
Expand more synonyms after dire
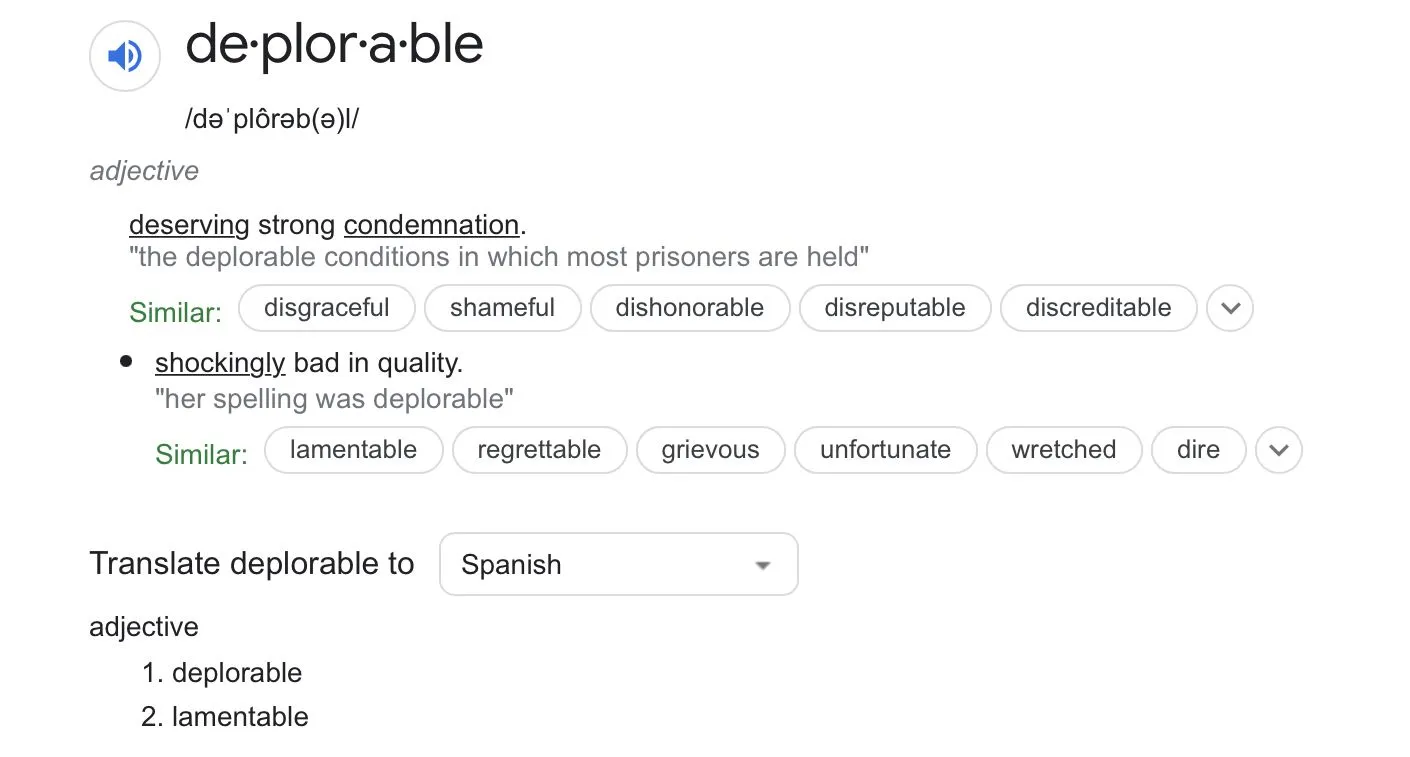(x=1279, y=450)
